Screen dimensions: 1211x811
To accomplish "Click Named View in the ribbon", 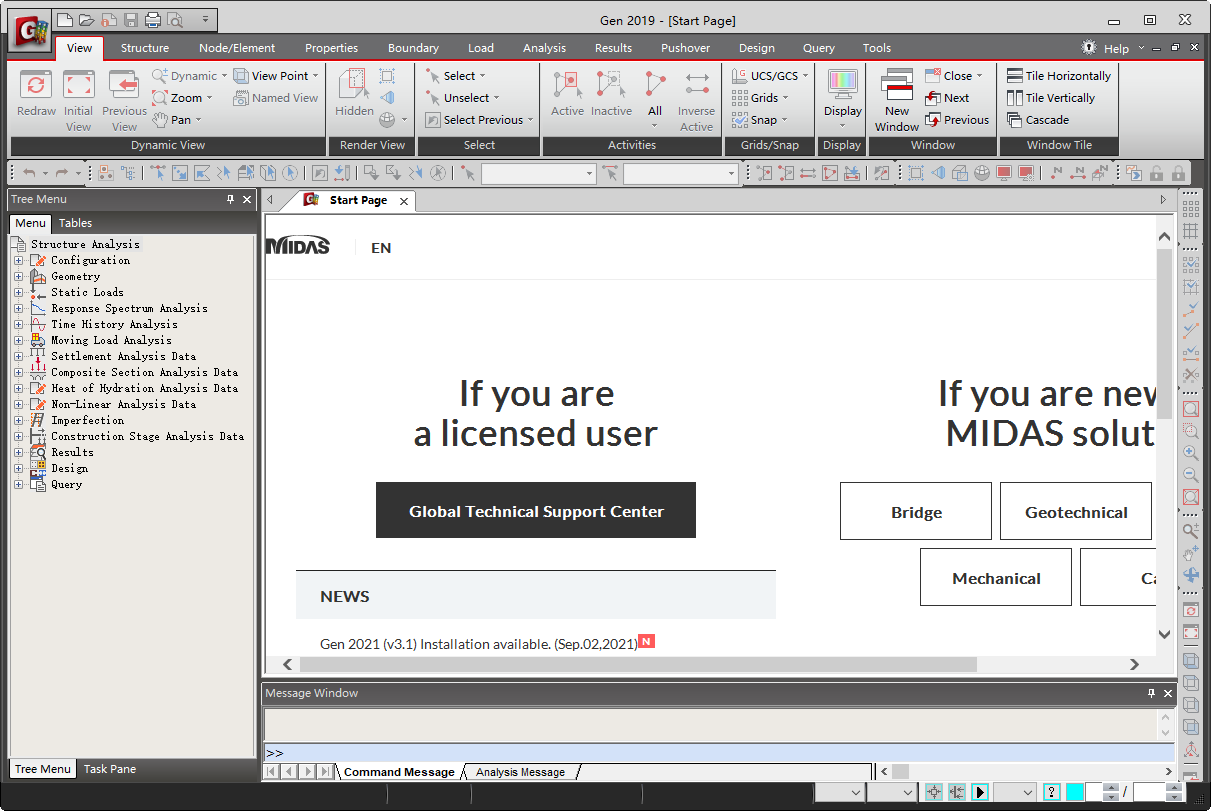I will (275, 98).
